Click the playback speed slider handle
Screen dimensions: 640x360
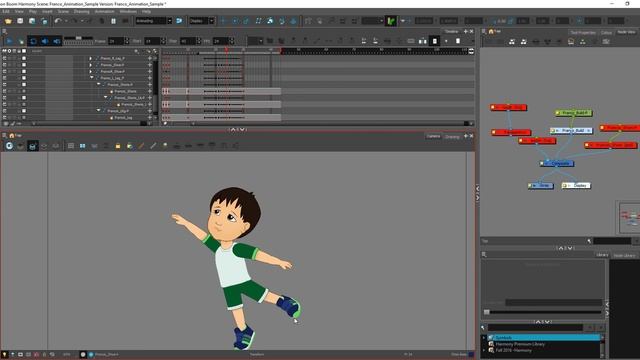(79, 38)
